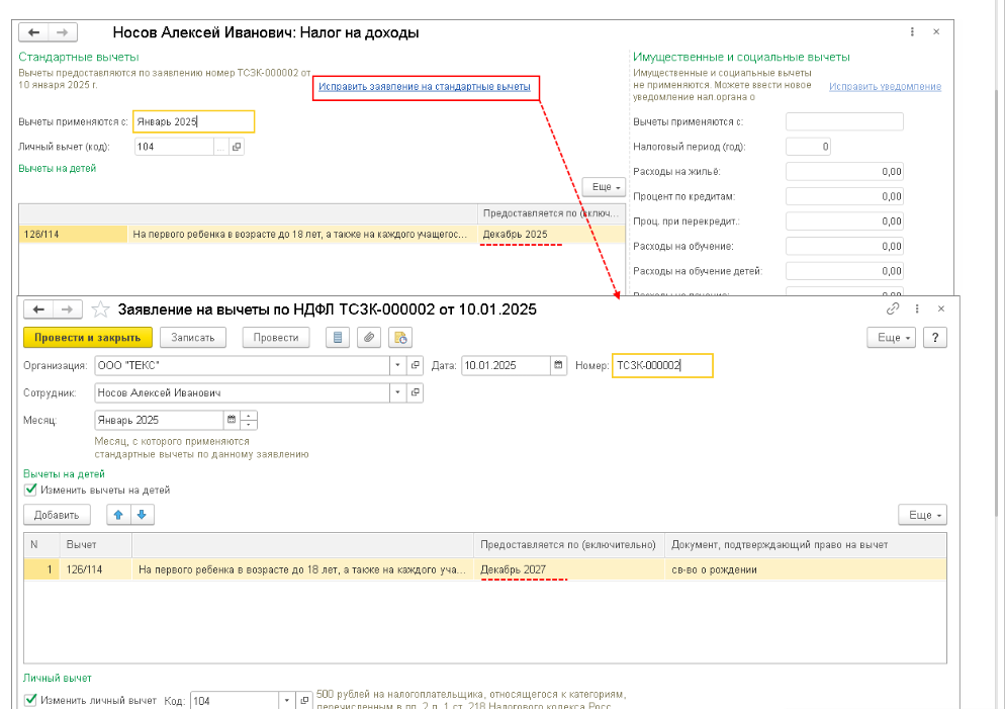Viewport: 1006px width, 710px height.
Task: Click back arrow in Заявление на вычеты window
Action: (38, 310)
